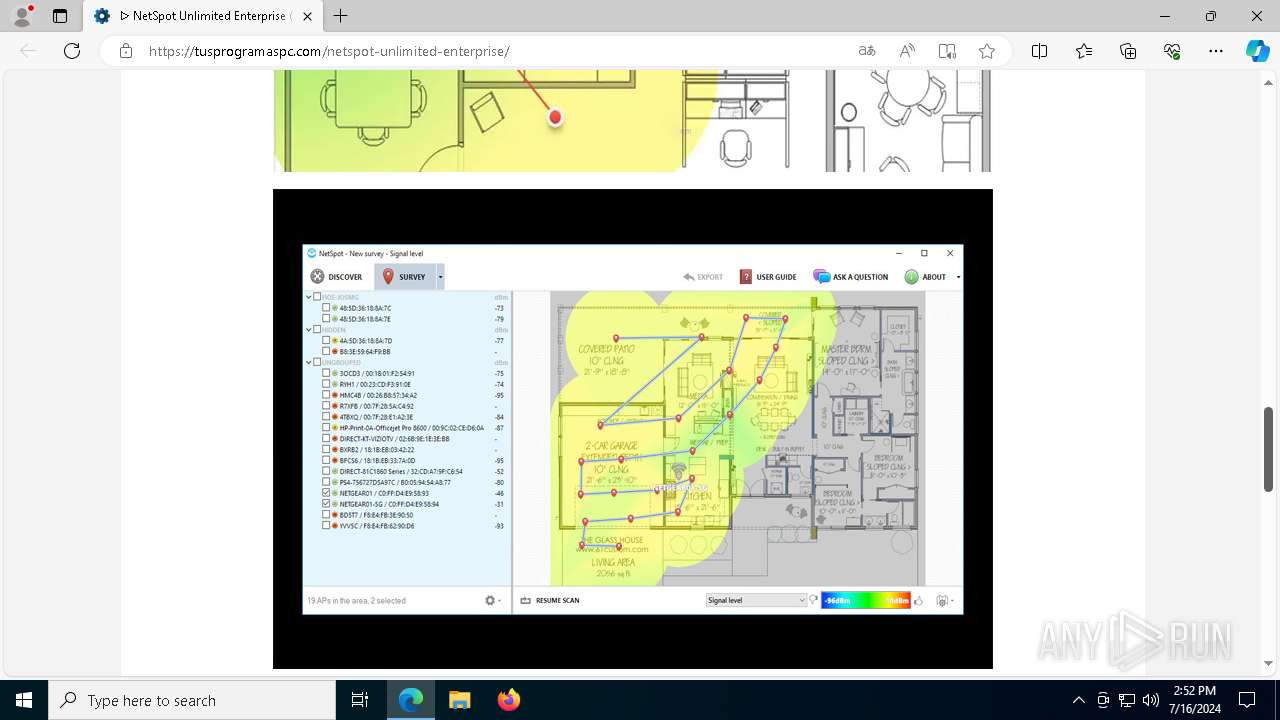Open Split screen icon

(1039, 51)
